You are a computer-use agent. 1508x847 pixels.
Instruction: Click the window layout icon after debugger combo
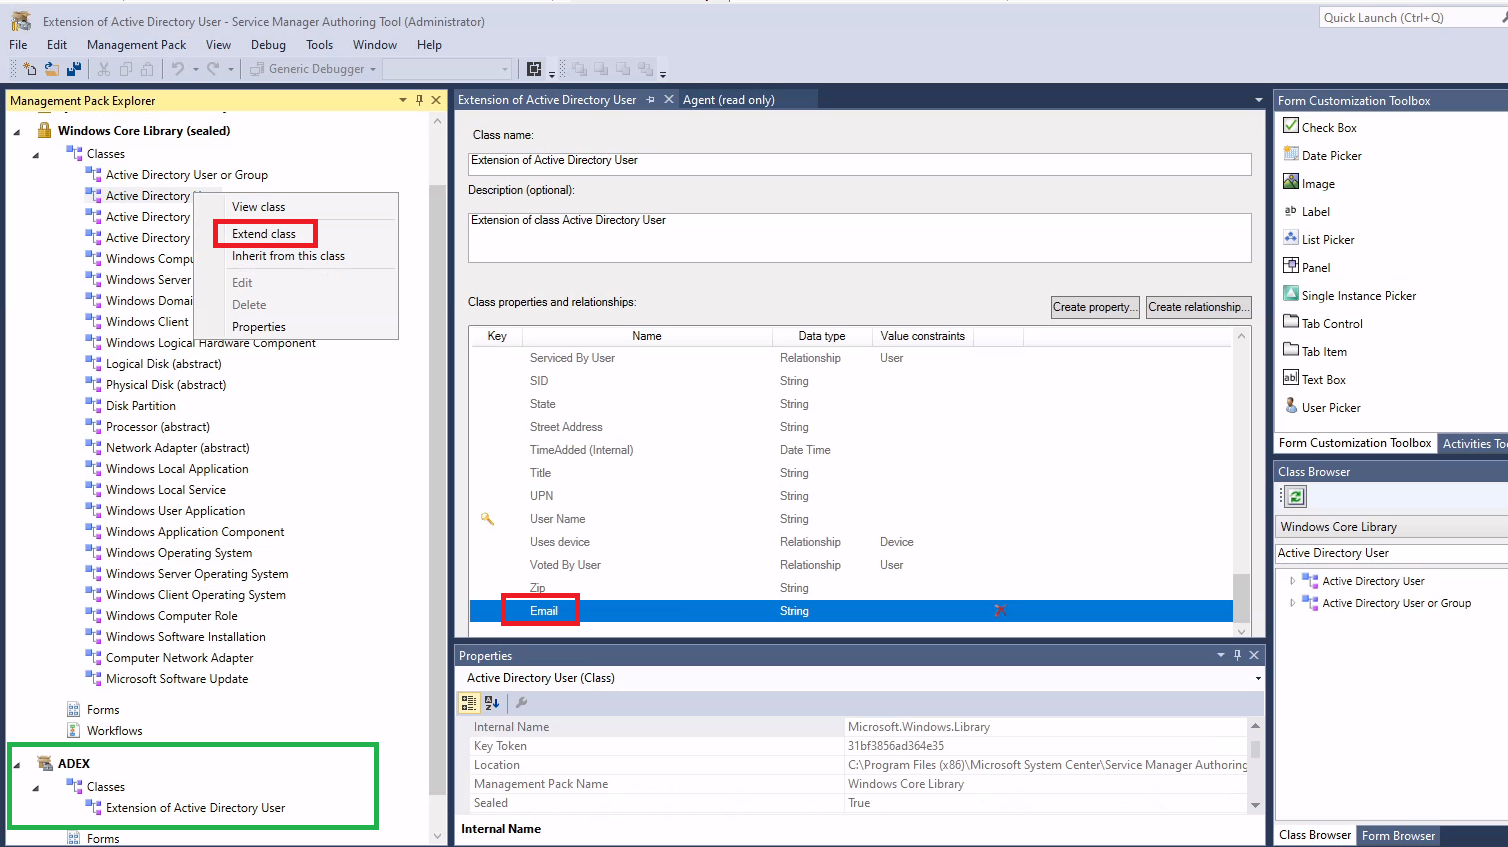click(534, 69)
